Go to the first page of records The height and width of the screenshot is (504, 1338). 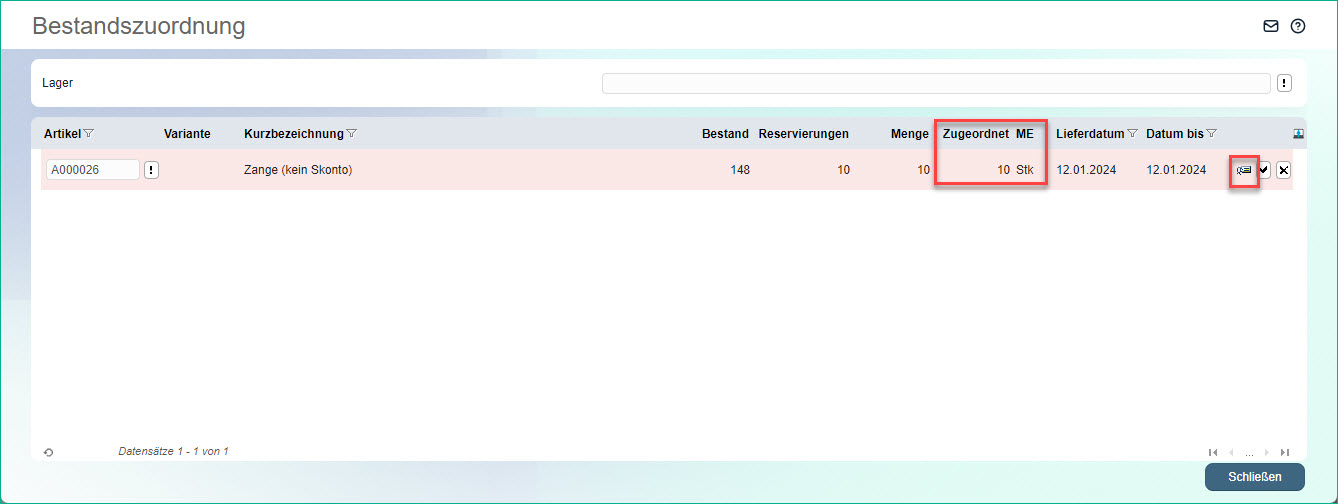point(1213,452)
